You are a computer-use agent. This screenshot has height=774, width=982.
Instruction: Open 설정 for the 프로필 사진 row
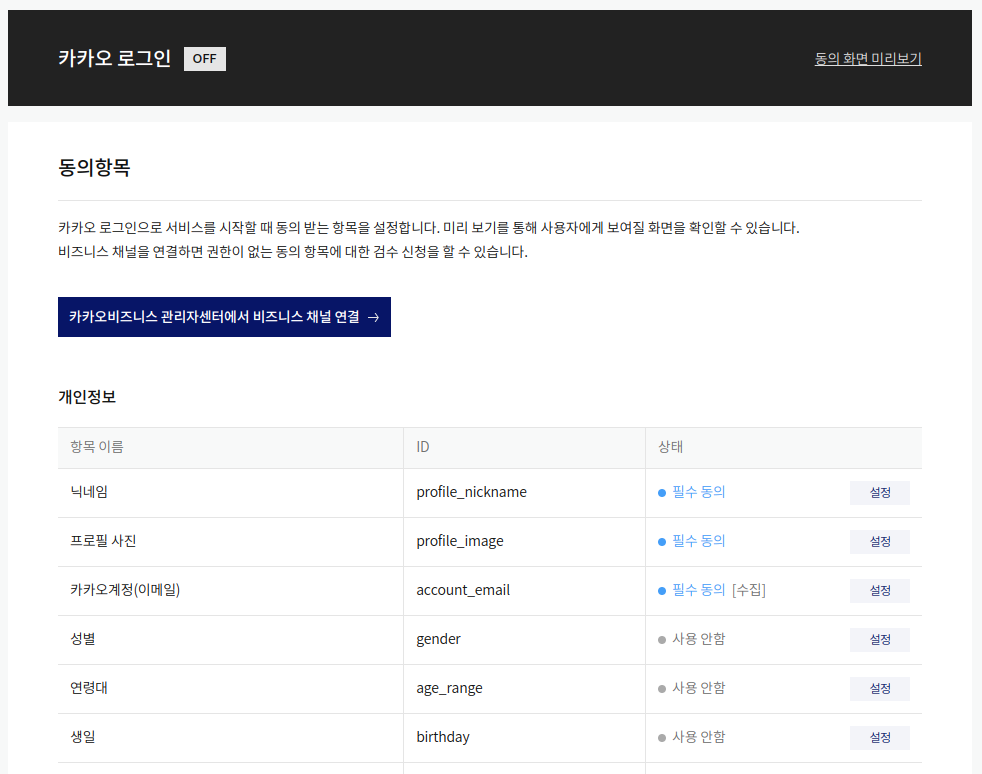point(879,542)
